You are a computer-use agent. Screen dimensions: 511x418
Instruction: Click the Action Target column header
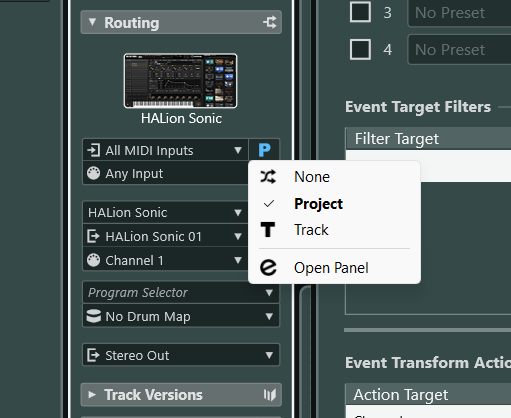click(429, 395)
